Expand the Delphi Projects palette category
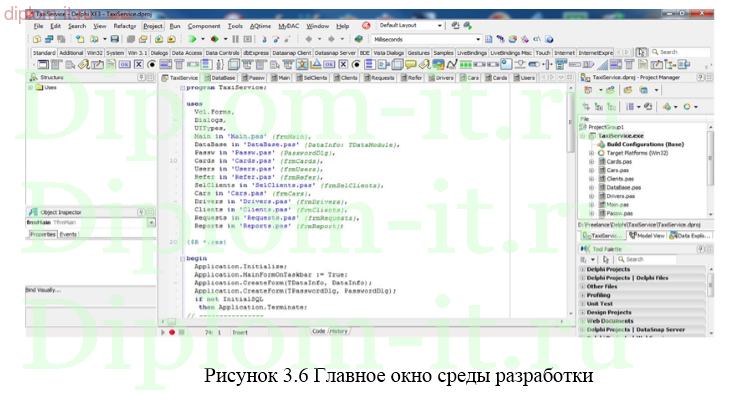Image resolution: width=739 pixels, height=400 pixels. [x=583, y=269]
